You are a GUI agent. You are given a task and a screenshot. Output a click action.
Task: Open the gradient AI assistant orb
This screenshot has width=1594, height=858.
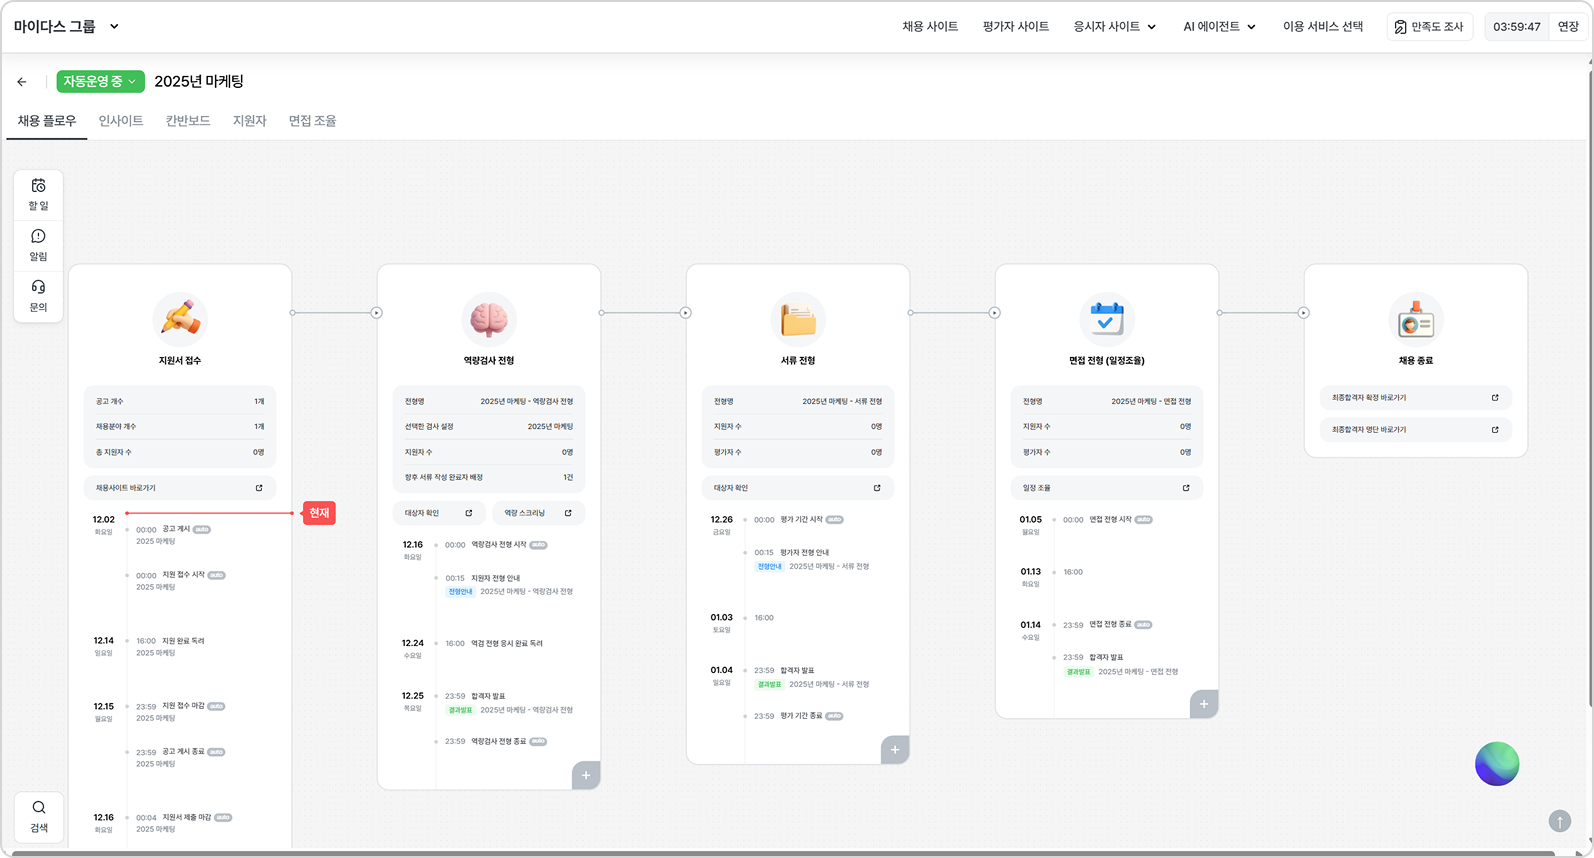[1496, 764]
